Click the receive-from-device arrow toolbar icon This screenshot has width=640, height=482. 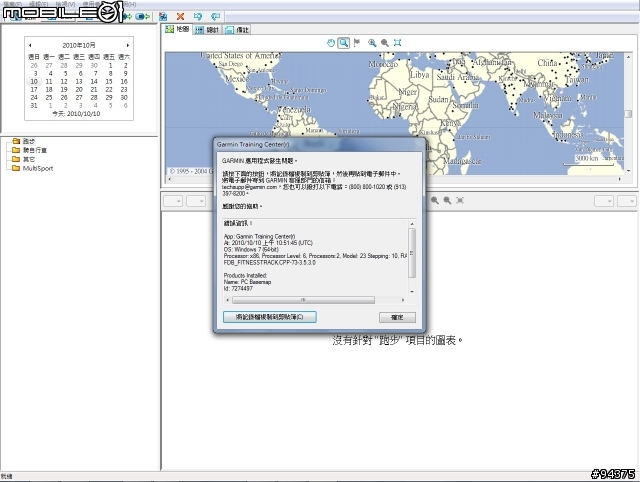pyautogui.click(x=215, y=17)
